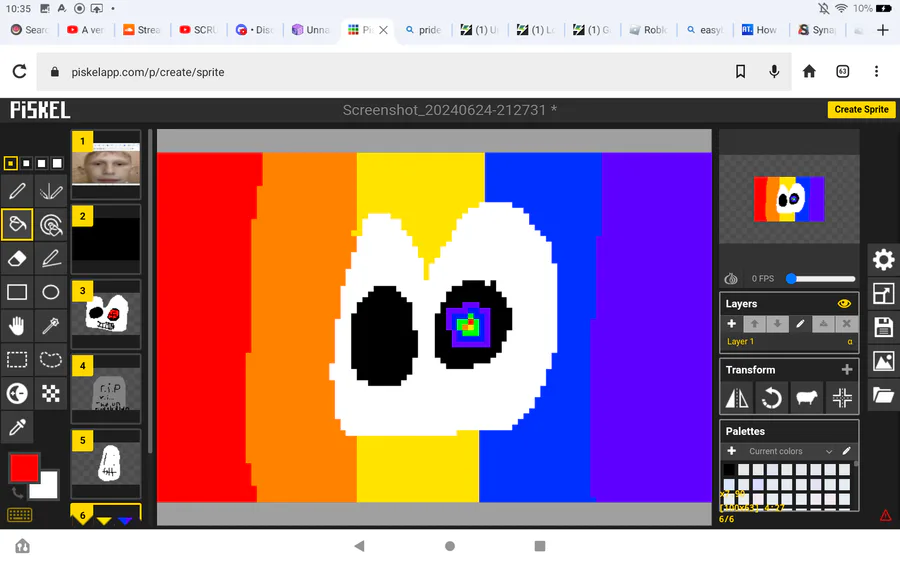Open the Resize panel
This screenshot has width=900, height=563.
point(883,294)
